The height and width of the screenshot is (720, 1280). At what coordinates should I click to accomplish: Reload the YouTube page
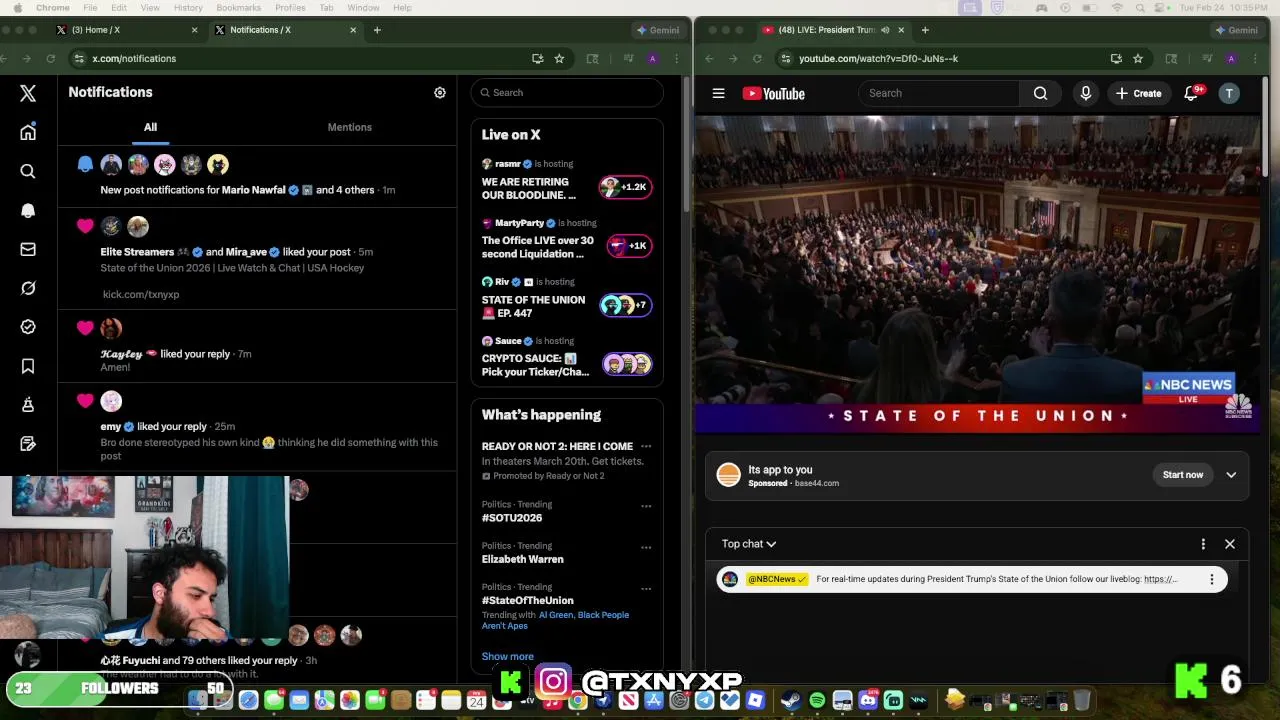pos(757,58)
